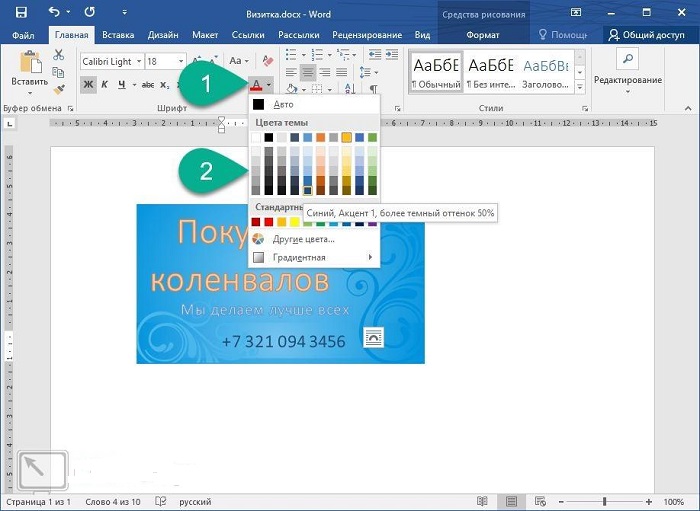700x511 pixels.
Task: Switch to the Дизайн ribbon tab
Action: (x=163, y=35)
